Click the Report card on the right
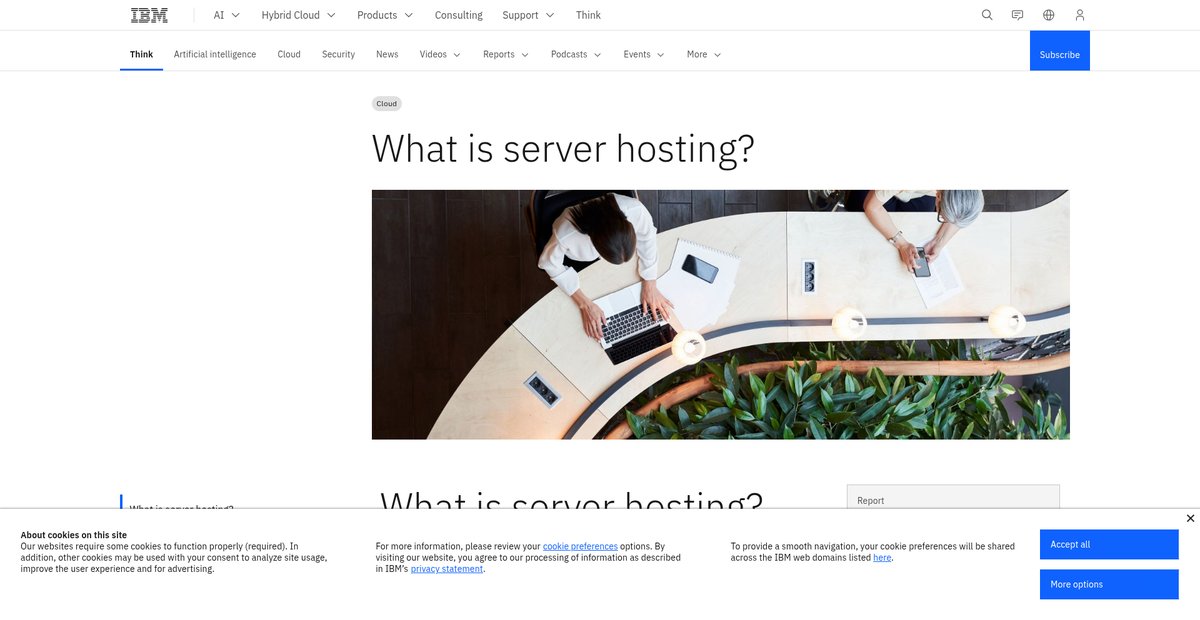Viewport: 1200px width, 620px height. pyautogui.click(x=953, y=497)
